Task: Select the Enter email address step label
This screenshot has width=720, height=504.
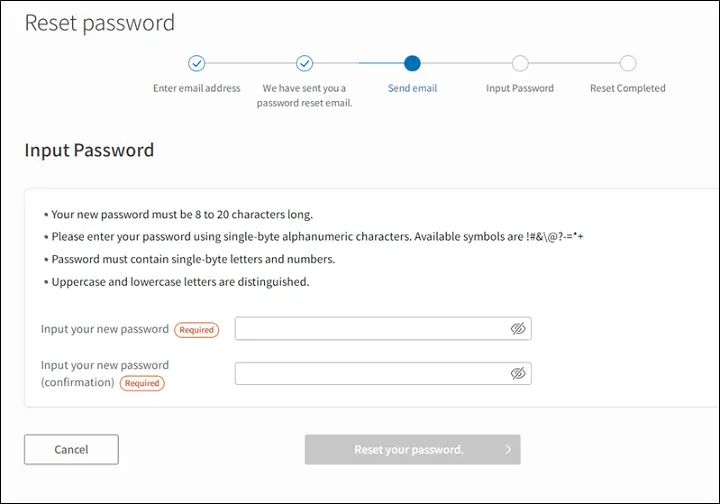Action: tap(197, 88)
